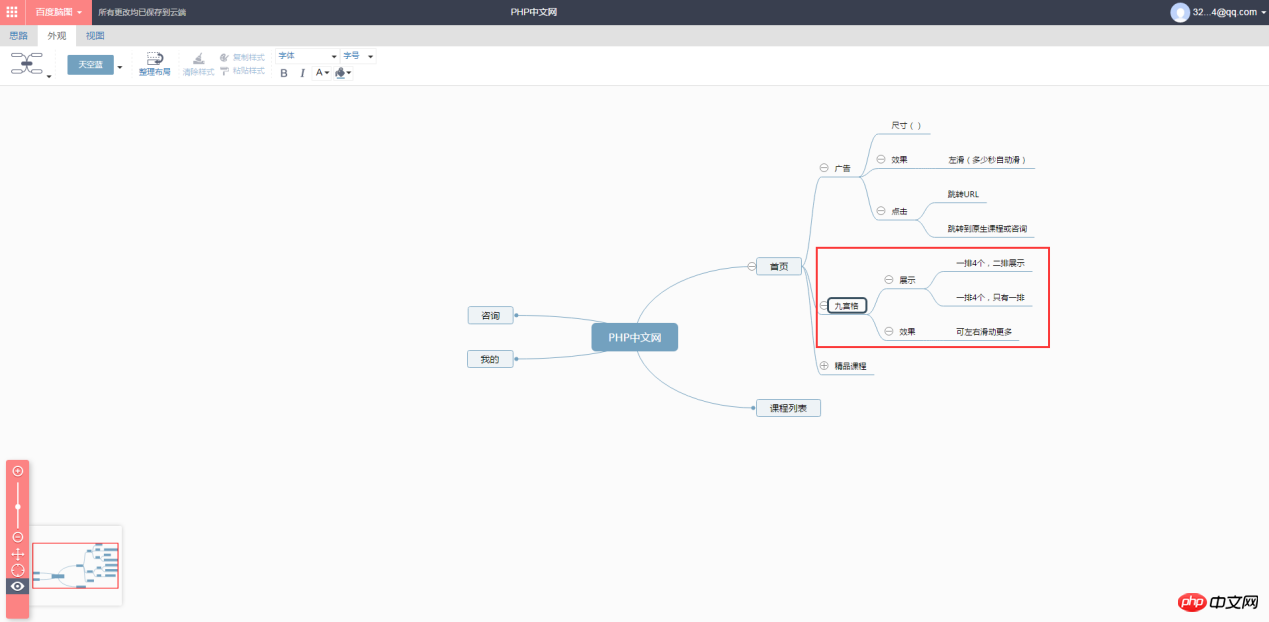
Task: Open the app grid icon in the header
Action: pyautogui.click(x=12, y=12)
